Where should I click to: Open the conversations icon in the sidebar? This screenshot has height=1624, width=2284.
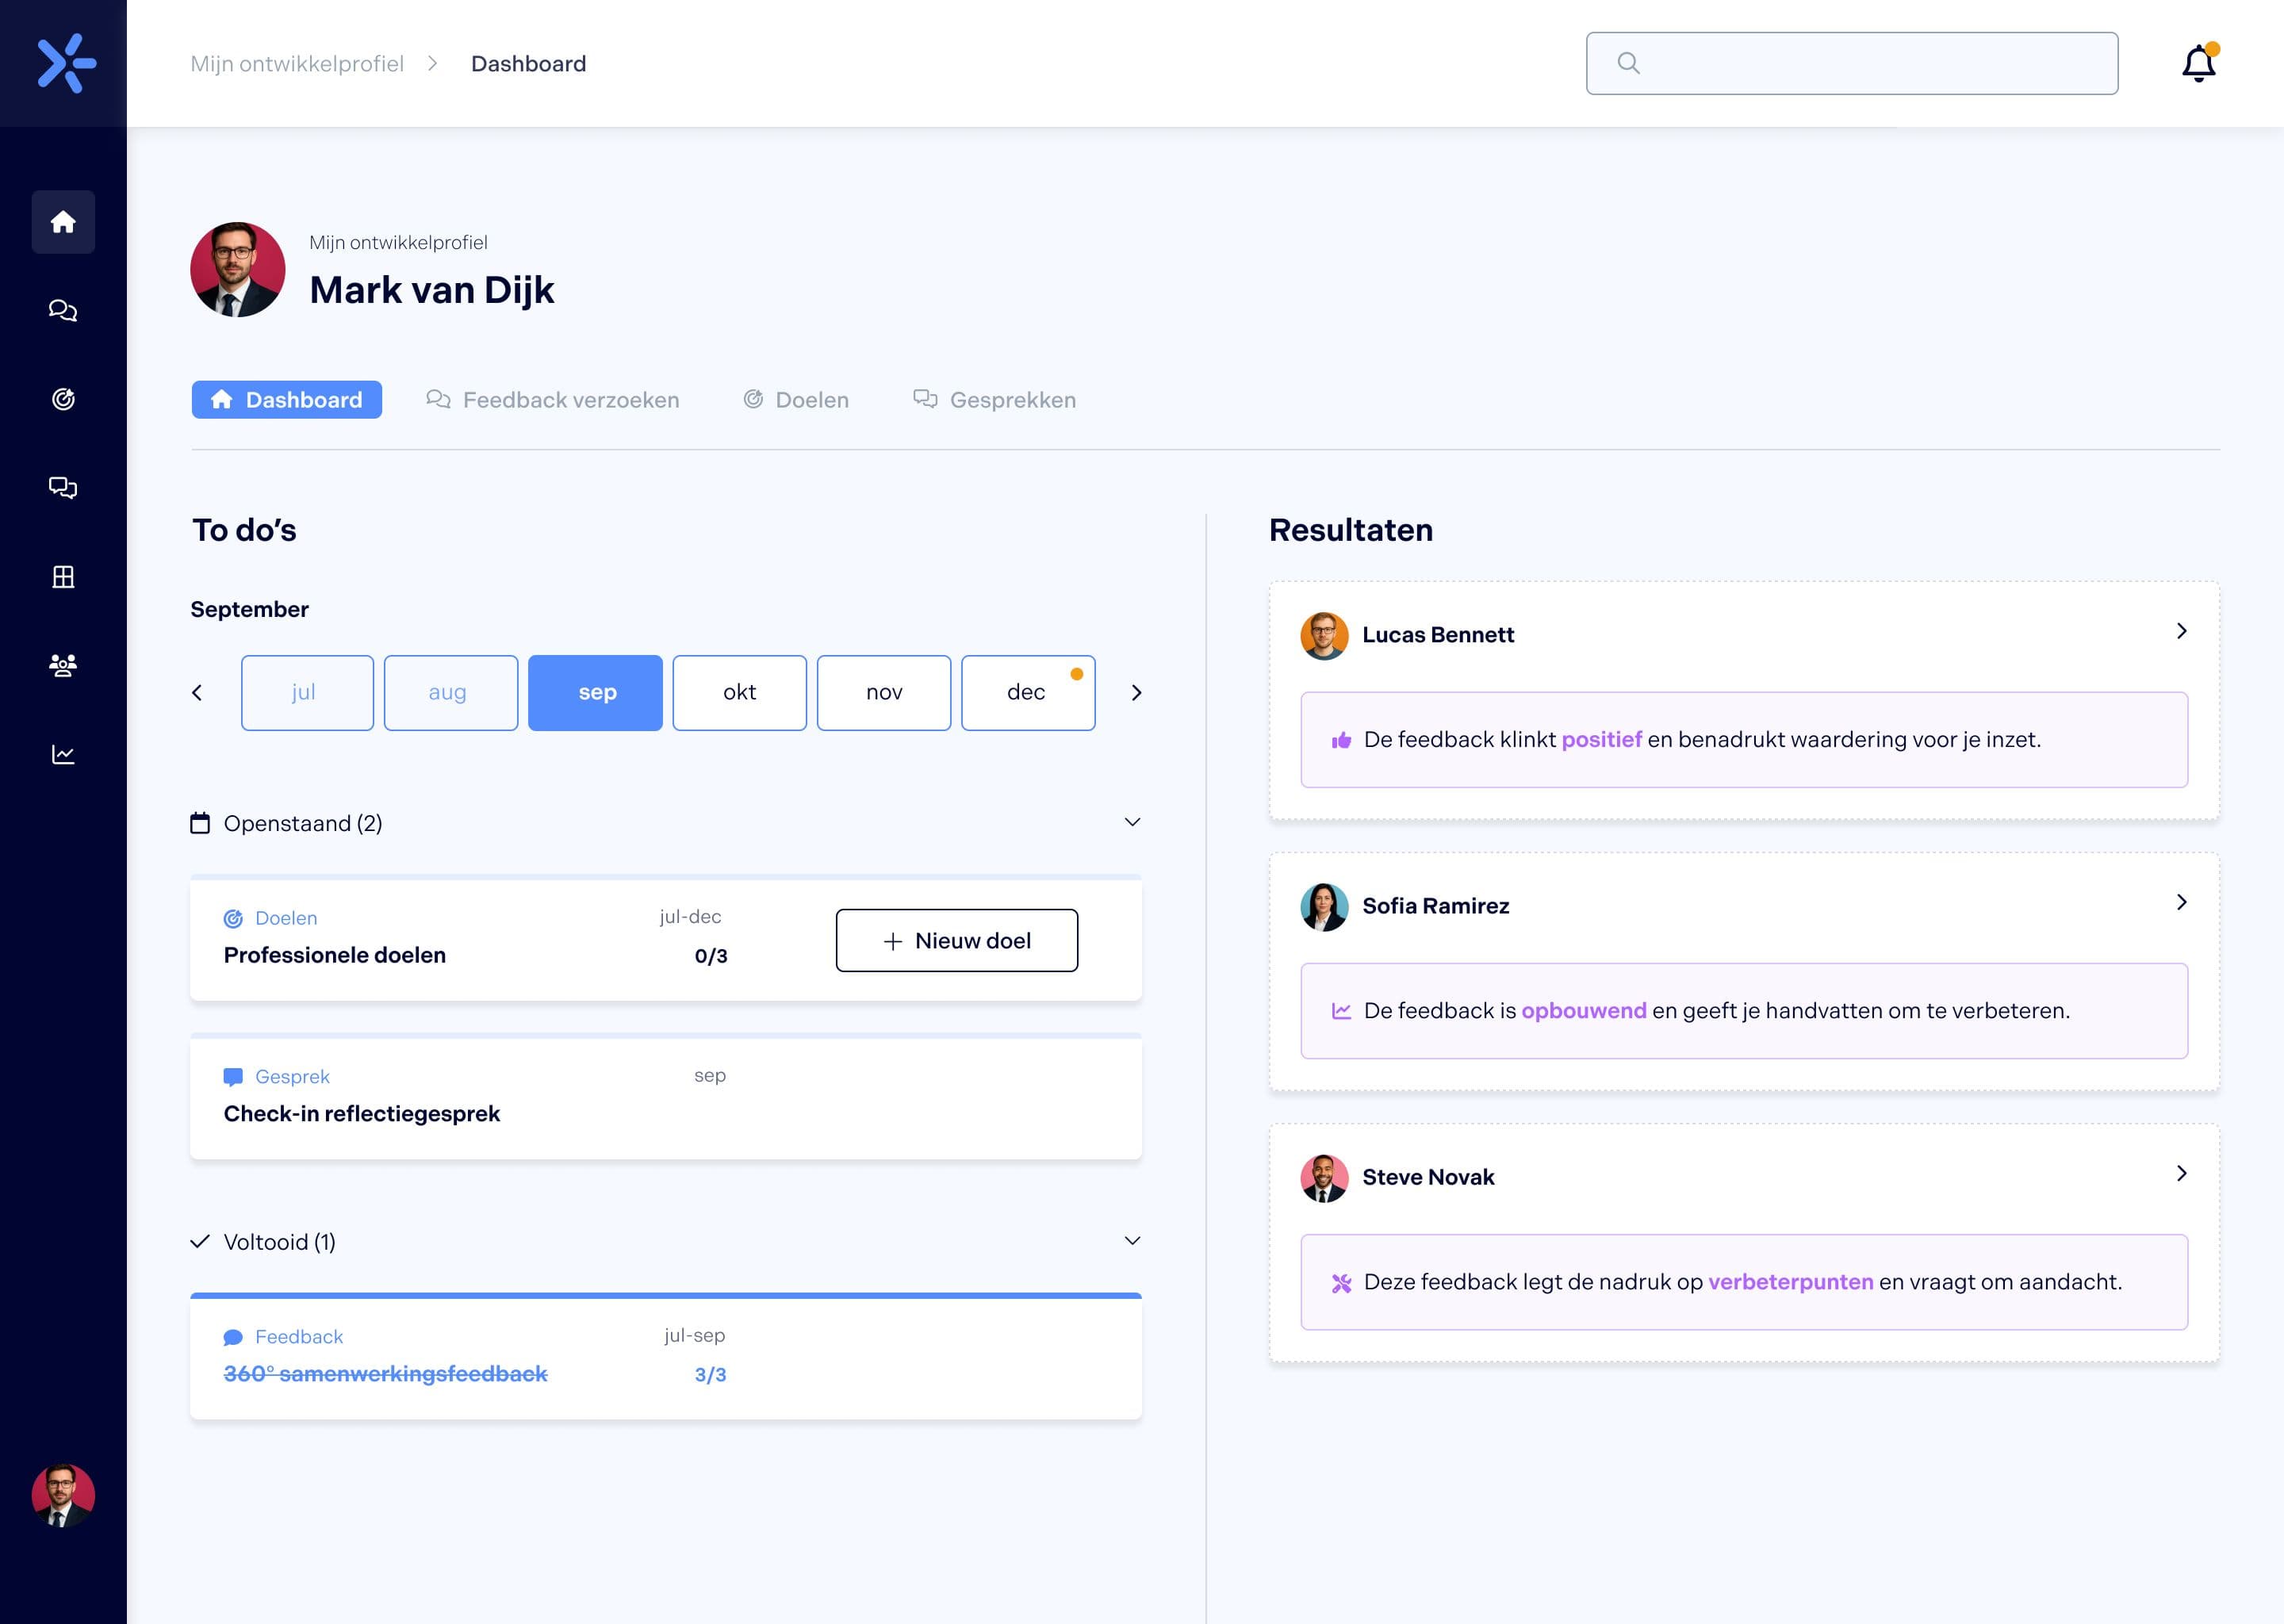click(x=63, y=487)
